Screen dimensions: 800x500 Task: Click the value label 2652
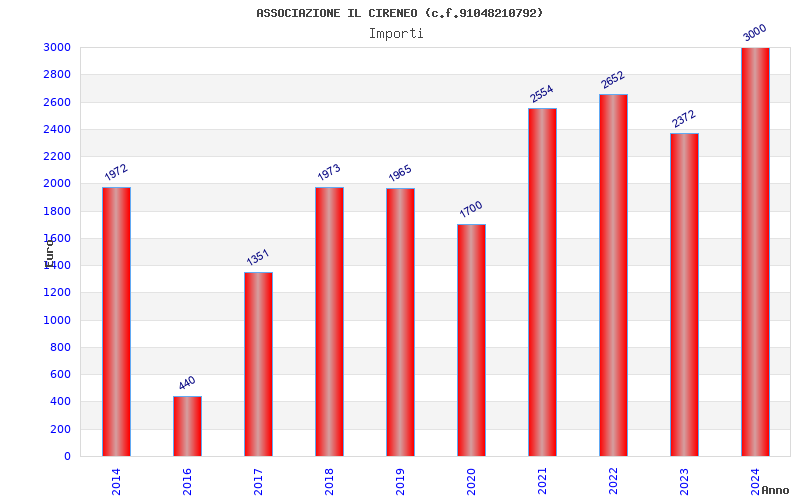tap(613, 80)
